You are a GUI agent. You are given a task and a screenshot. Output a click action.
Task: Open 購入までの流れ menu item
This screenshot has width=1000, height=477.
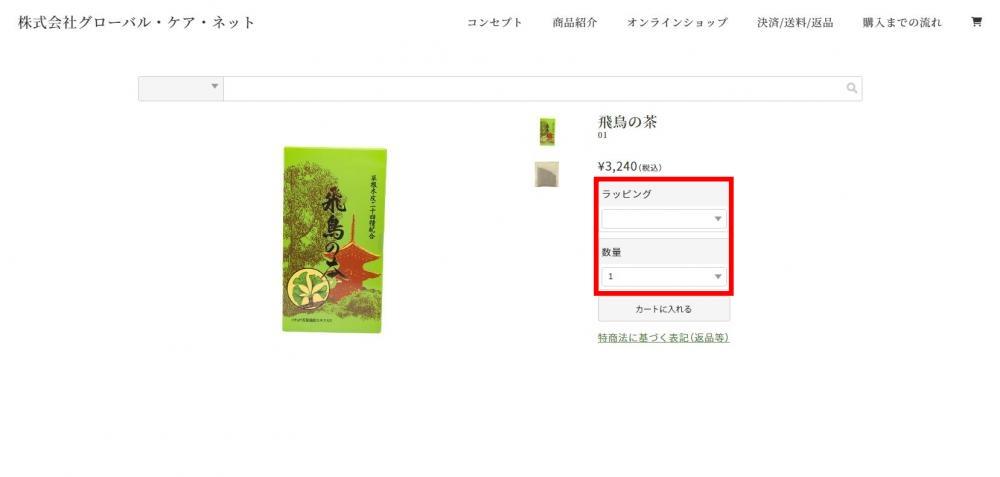(902, 22)
